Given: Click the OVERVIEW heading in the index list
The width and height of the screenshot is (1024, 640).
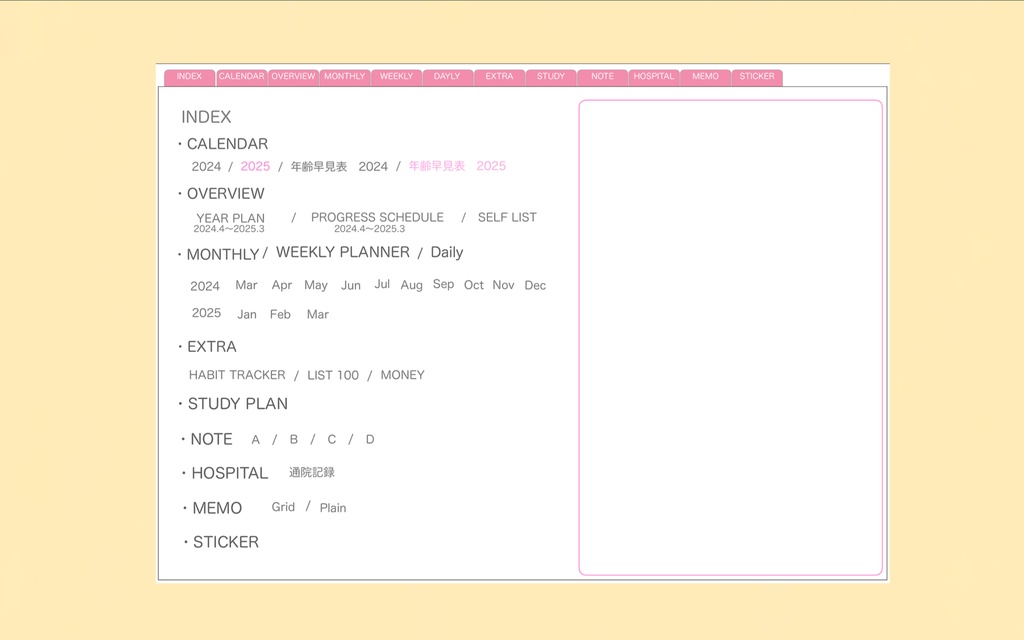Looking at the screenshot, I should [225, 193].
